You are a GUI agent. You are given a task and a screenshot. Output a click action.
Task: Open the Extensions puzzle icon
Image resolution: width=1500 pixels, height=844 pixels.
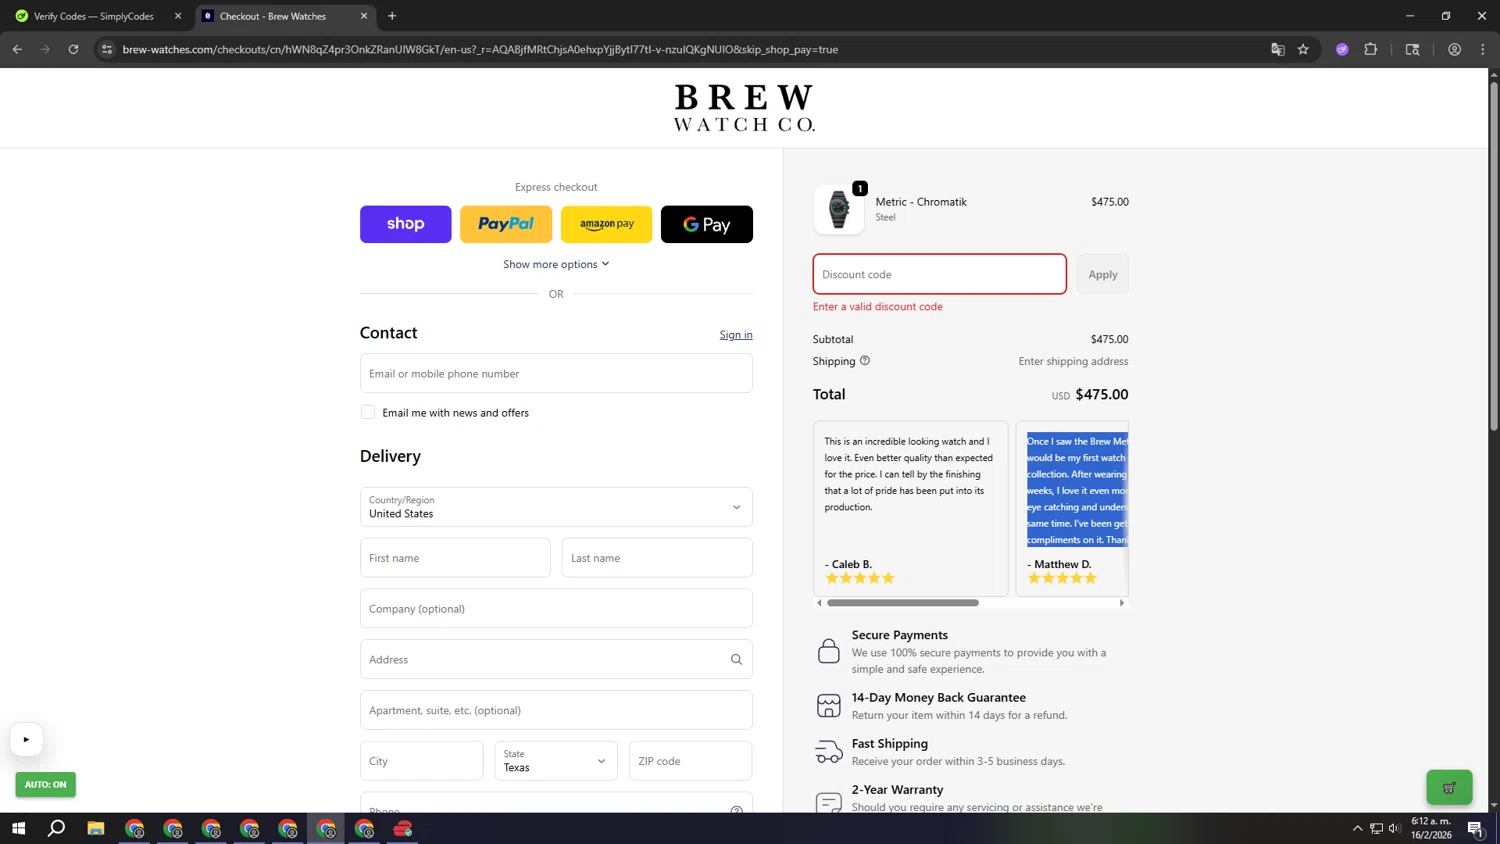click(1371, 49)
